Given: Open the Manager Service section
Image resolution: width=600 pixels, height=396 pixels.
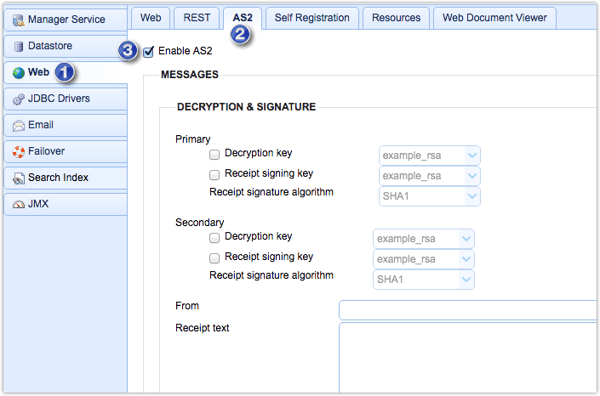Looking at the screenshot, I should pyautogui.click(x=65, y=20).
